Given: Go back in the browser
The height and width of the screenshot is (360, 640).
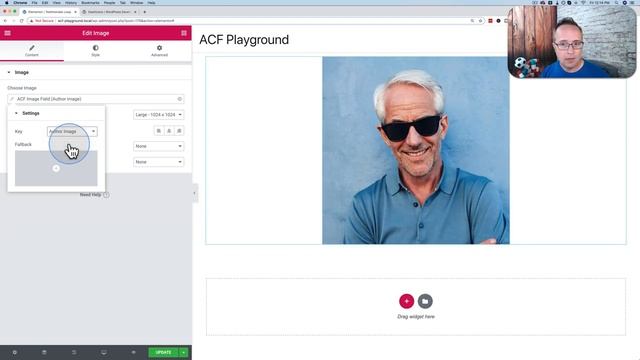Looking at the screenshot, I should click(x=5, y=21).
